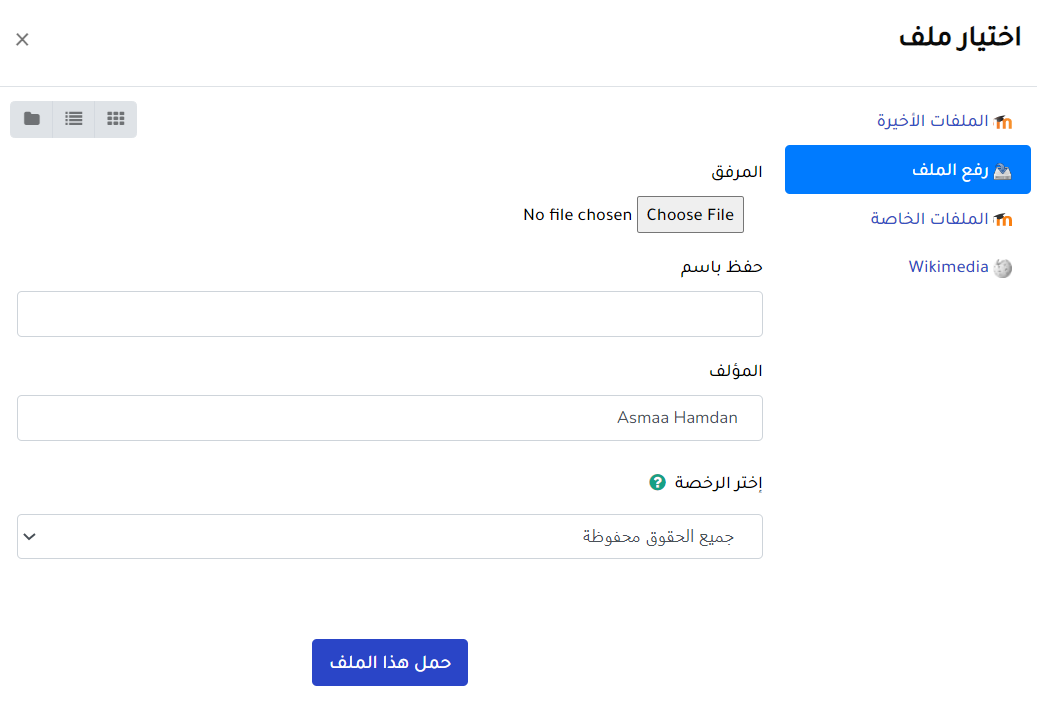Click the Wikimedia globe icon
This screenshot has height=711, width=1037.
(x=1003, y=268)
